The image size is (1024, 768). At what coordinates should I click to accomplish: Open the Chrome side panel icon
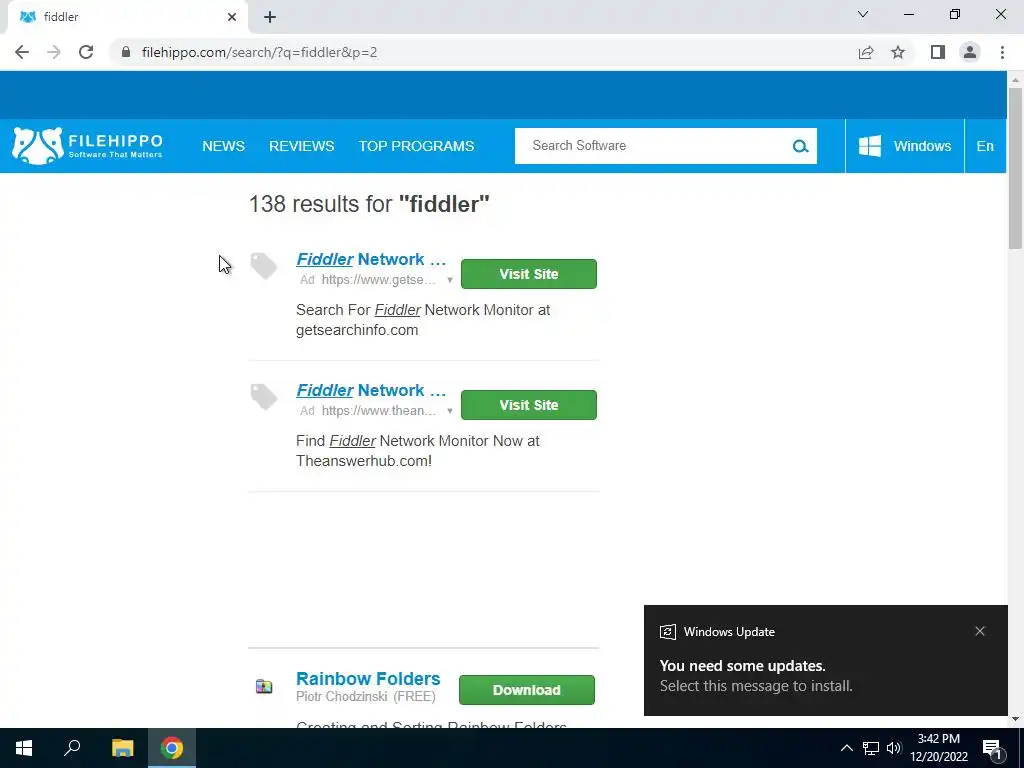click(938, 52)
